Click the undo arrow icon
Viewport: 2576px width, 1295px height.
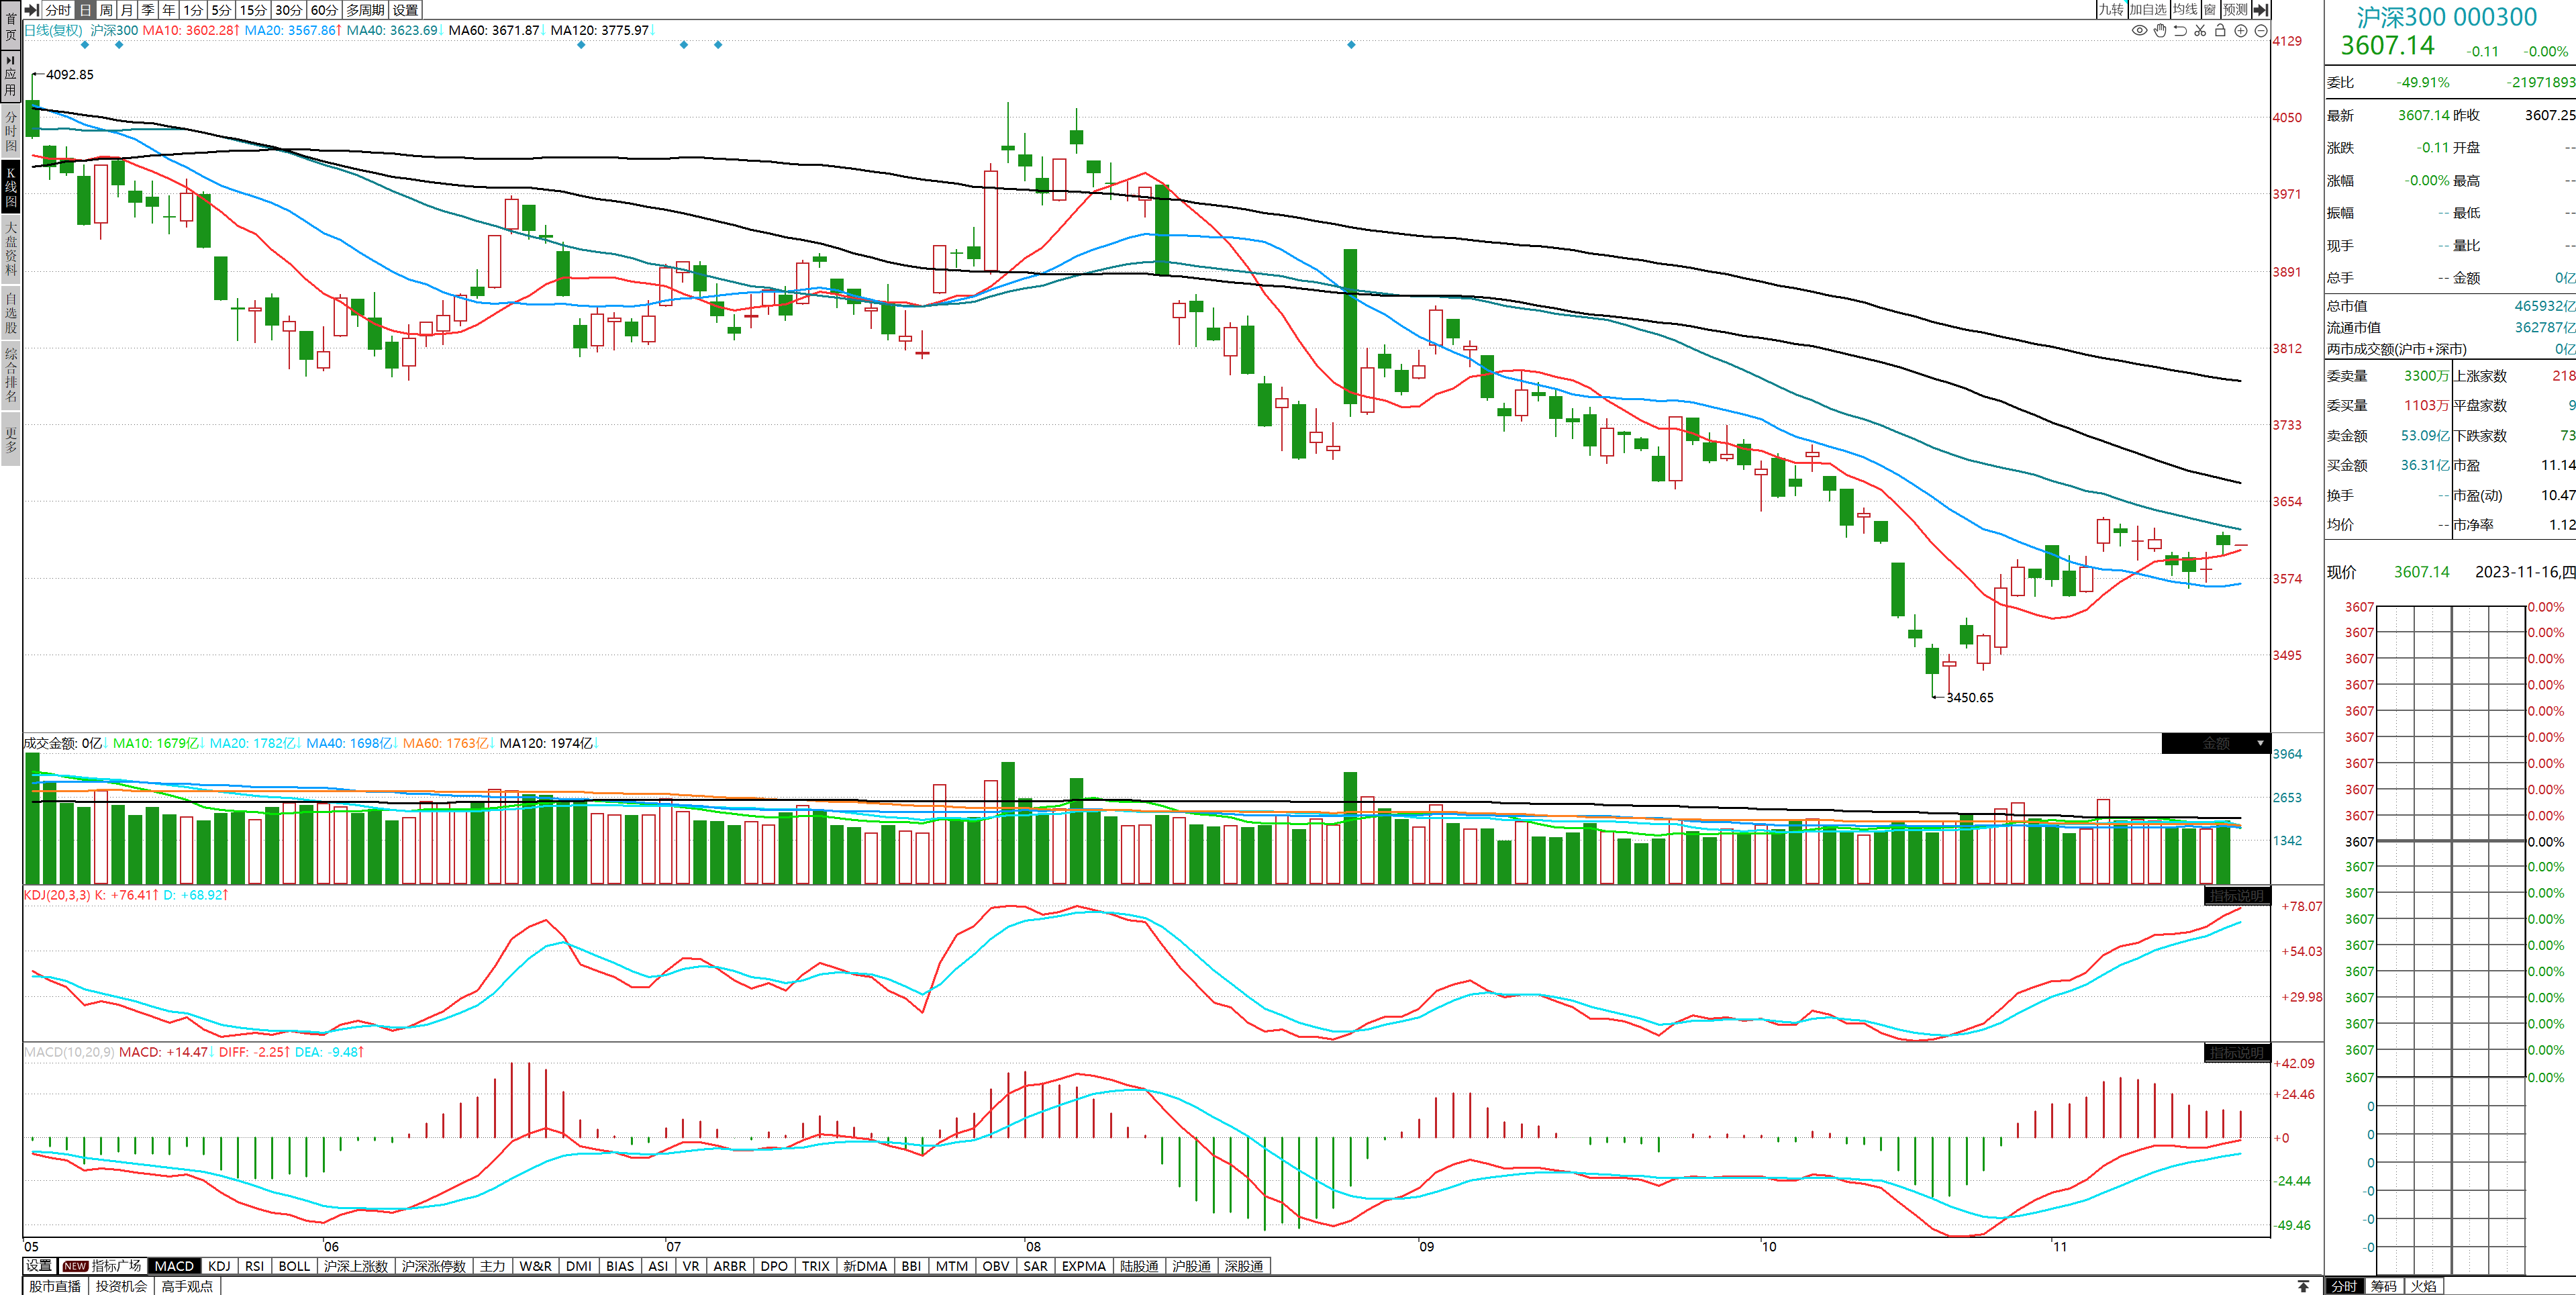2180,30
